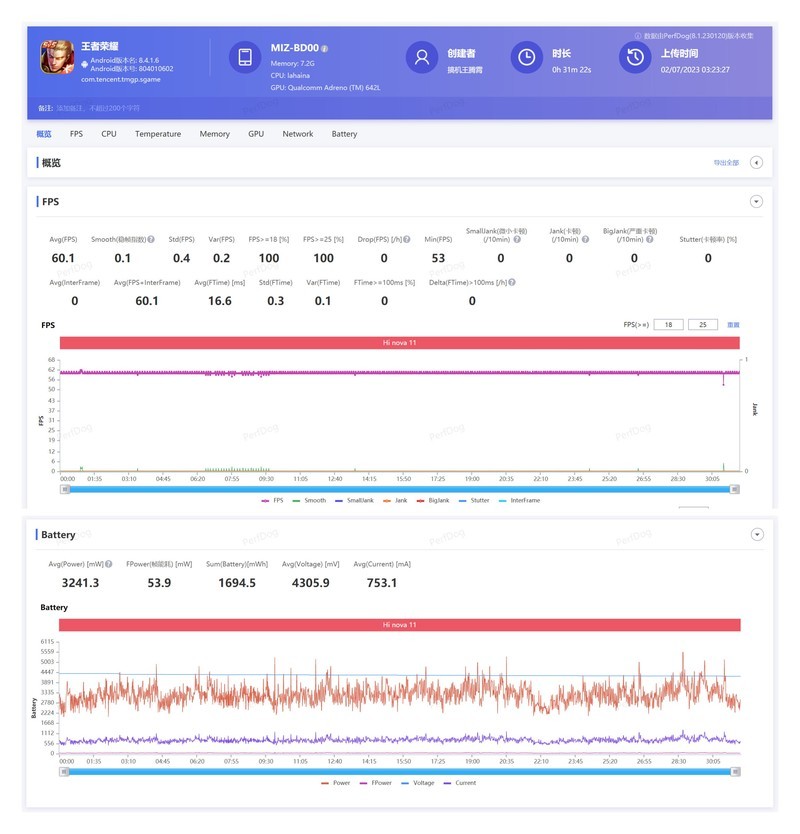Click the creator user profile icon
The height and width of the screenshot is (834, 800).
[x=422, y=57]
